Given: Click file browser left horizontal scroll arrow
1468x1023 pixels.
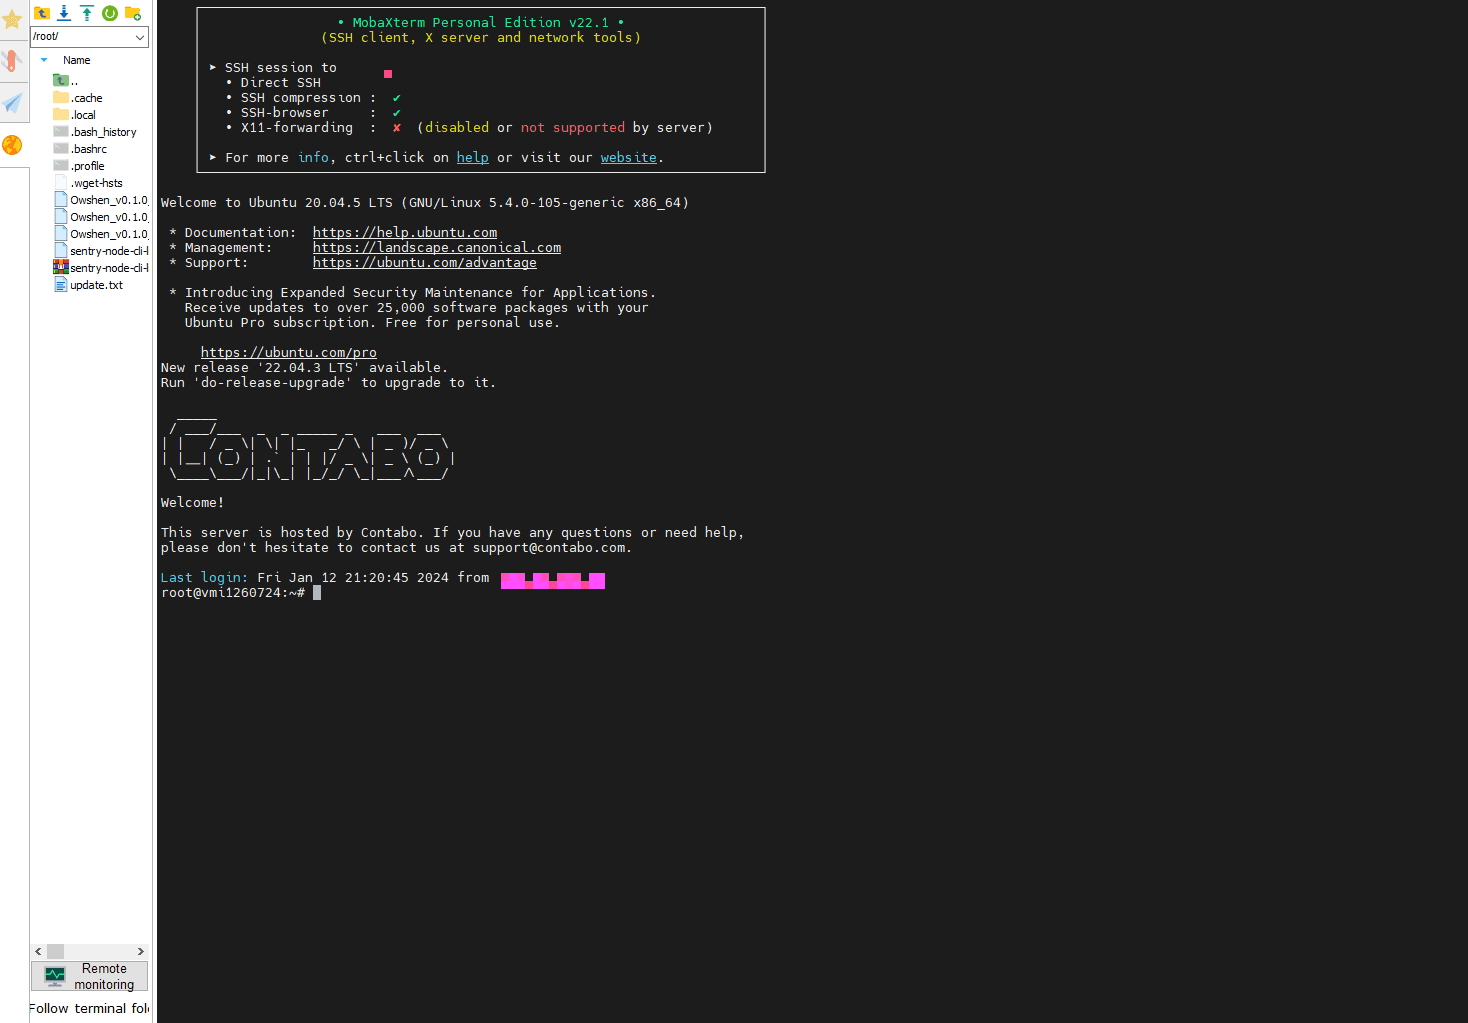Looking at the screenshot, I should tap(39, 952).
